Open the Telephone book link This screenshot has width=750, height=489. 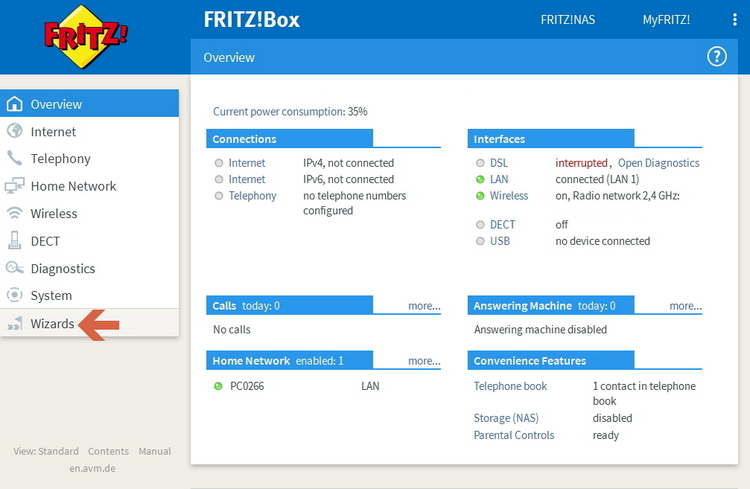[510, 386]
